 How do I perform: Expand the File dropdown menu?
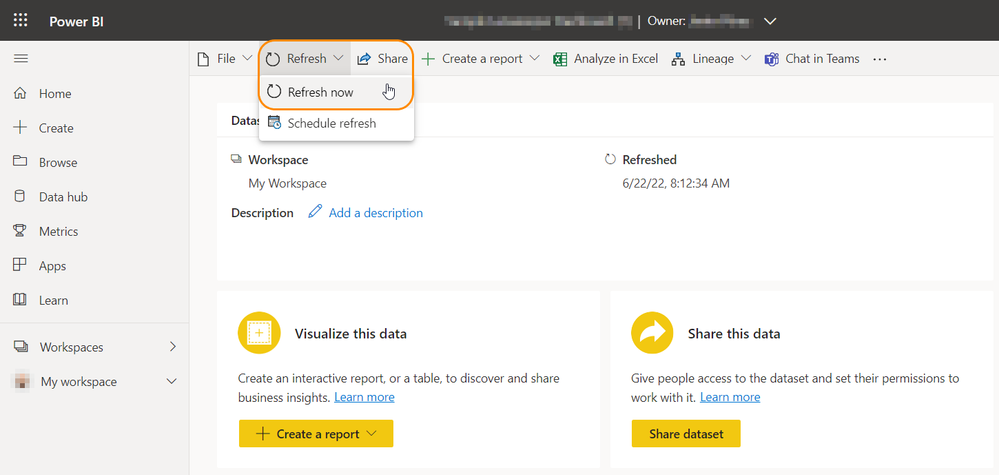point(225,59)
